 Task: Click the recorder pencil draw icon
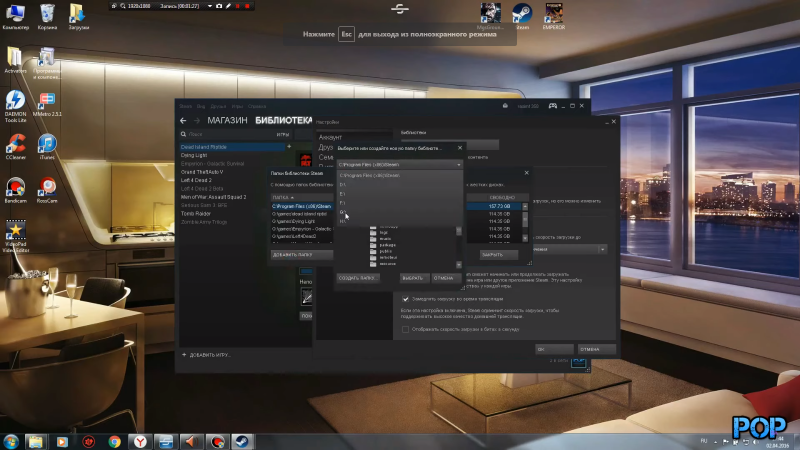228,6
